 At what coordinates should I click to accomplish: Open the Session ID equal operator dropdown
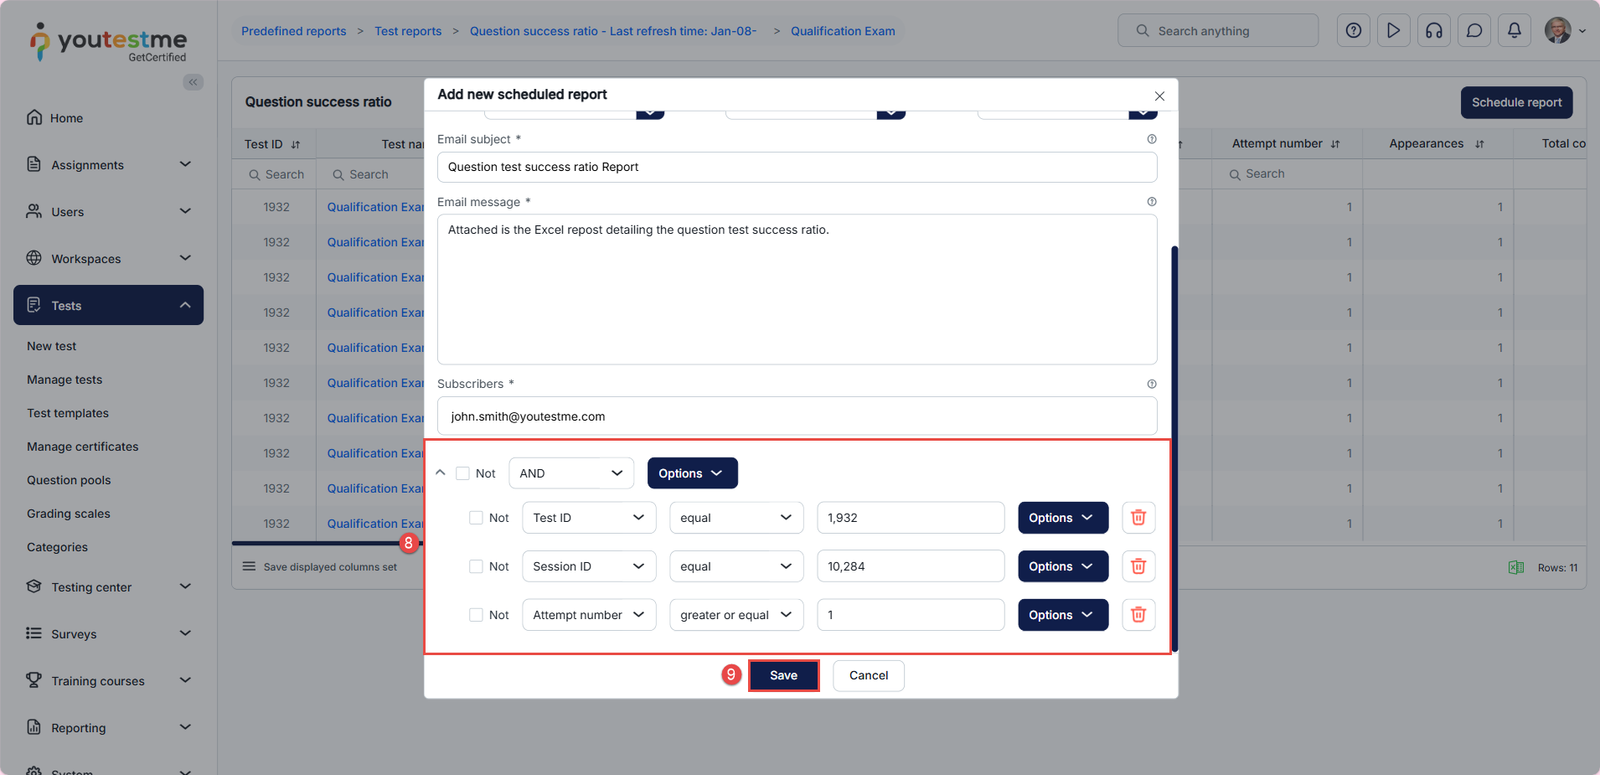pos(736,566)
